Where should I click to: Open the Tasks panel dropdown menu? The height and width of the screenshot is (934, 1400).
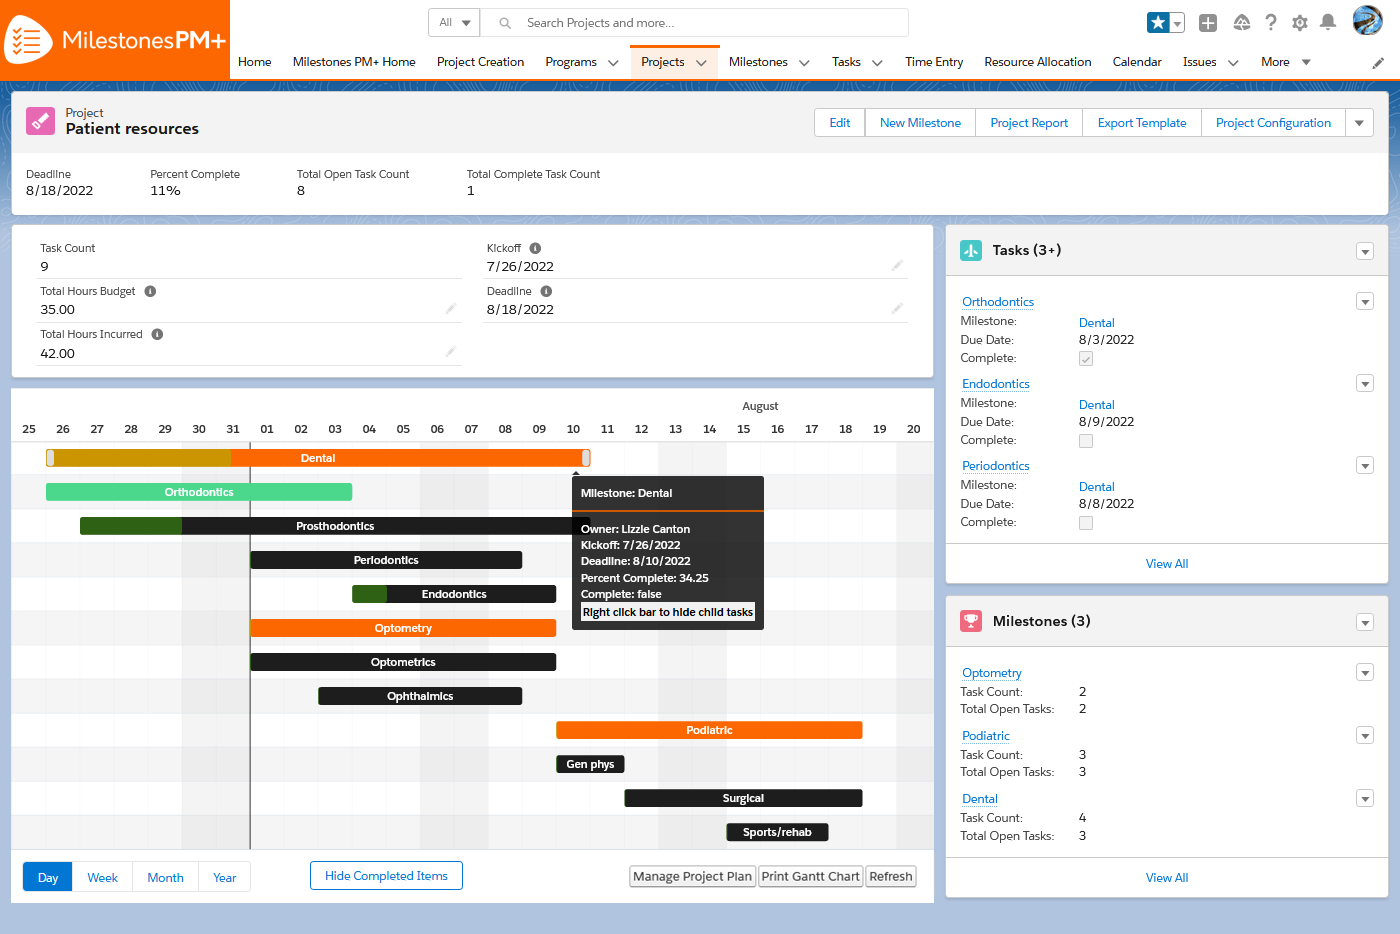[x=1365, y=251]
